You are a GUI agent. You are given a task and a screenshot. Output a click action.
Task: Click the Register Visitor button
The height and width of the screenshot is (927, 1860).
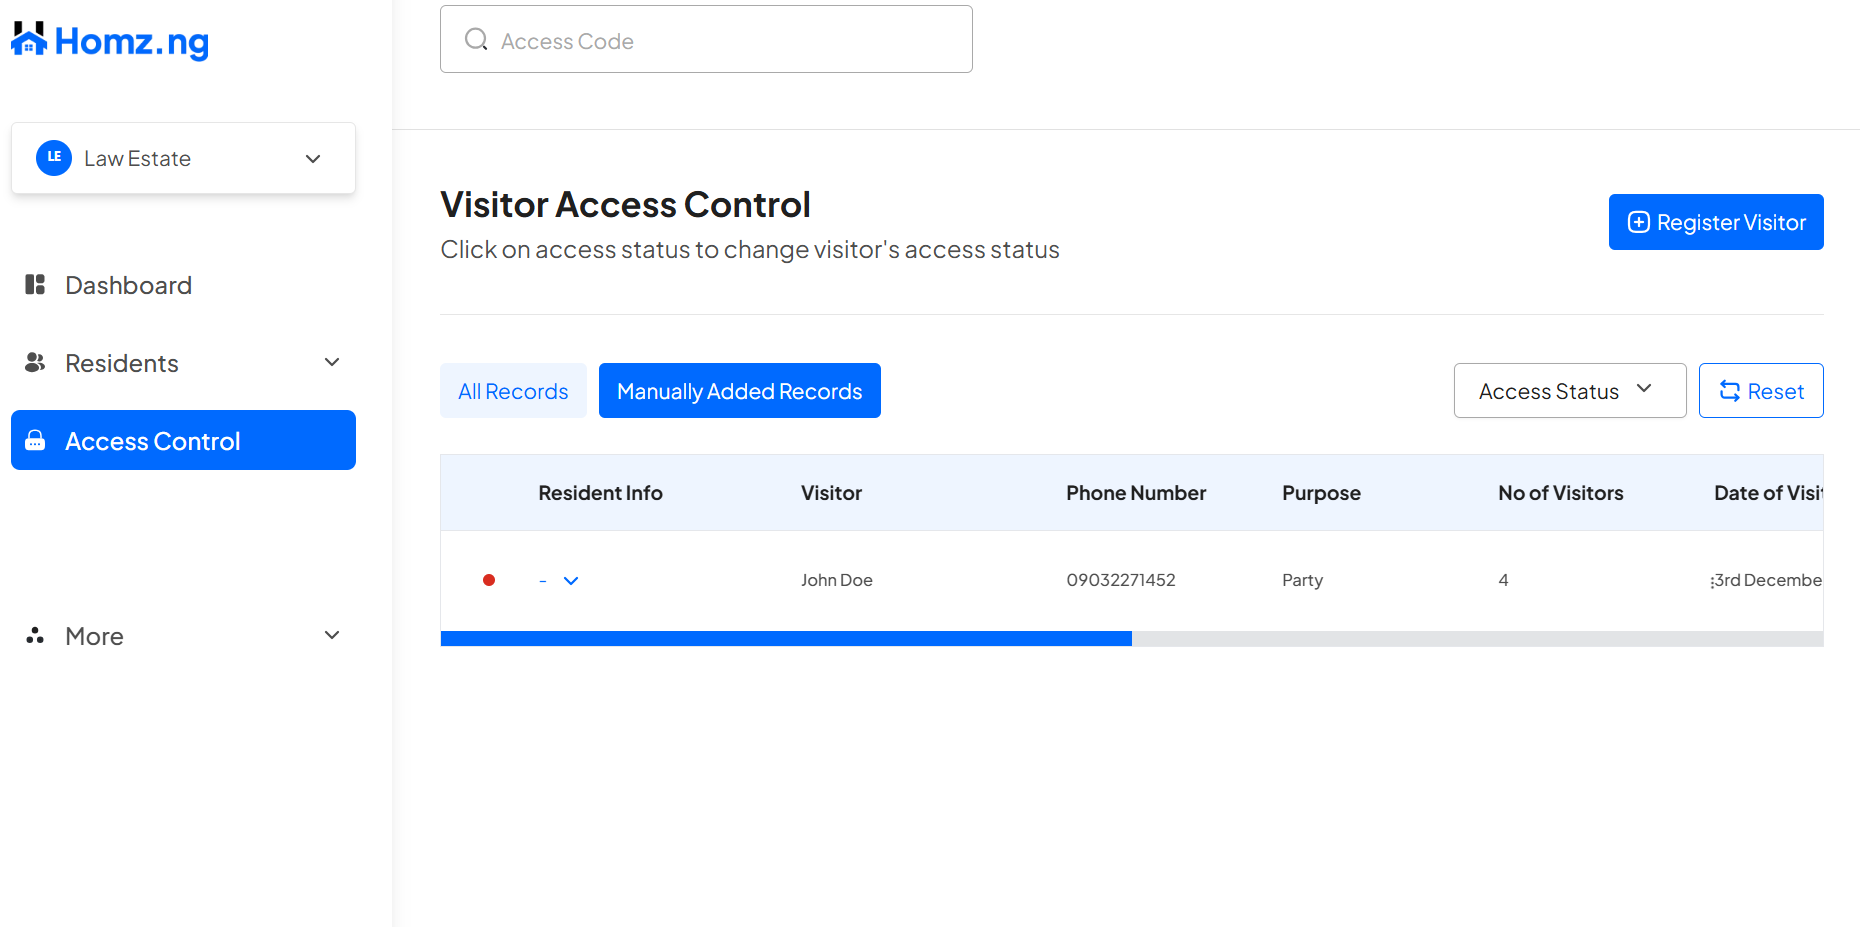pyautogui.click(x=1715, y=221)
